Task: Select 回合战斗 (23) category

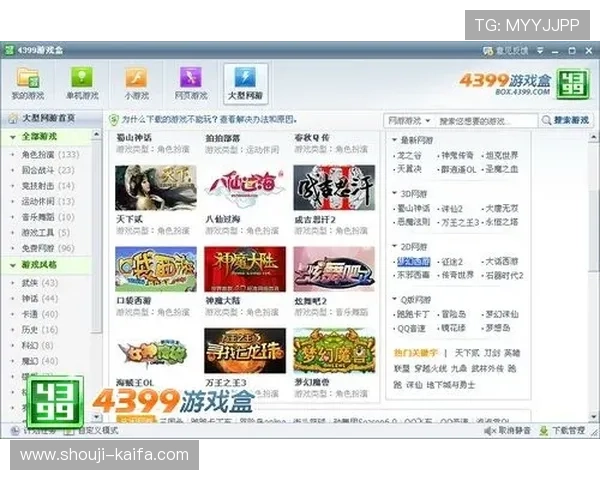Action: (x=47, y=170)
